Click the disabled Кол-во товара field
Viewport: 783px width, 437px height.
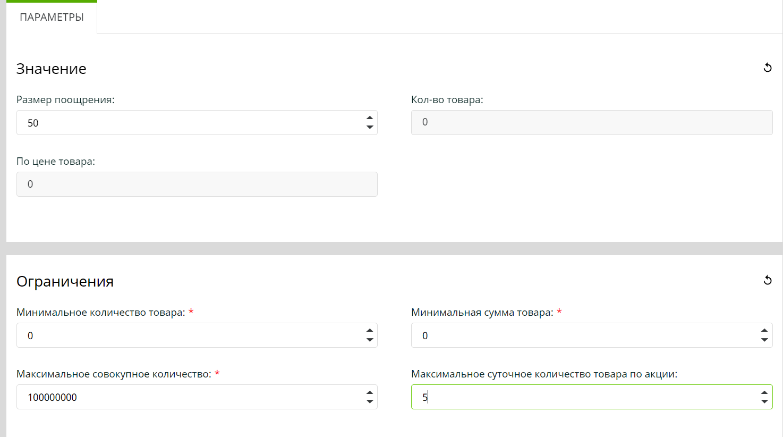click(x=591, y=122)
